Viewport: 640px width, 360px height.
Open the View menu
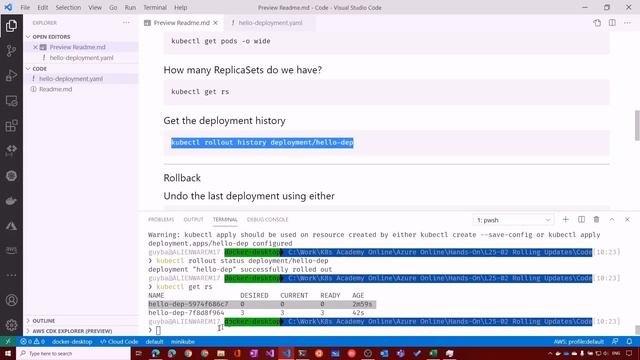coord(95,7)
